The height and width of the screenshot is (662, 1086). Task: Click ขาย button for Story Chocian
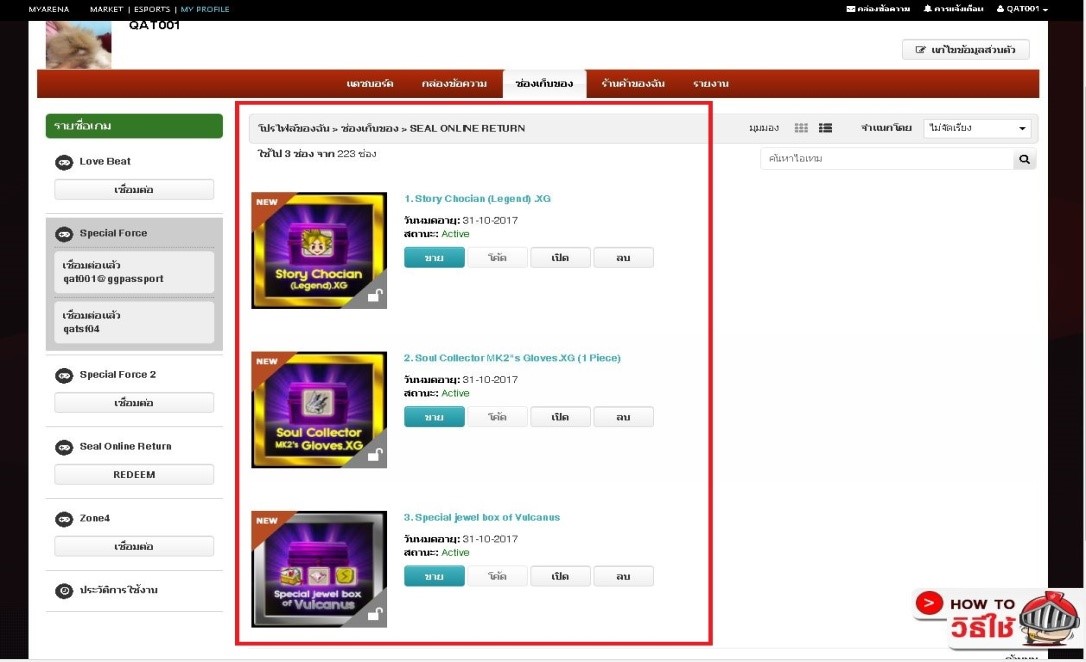(x=434, y=258)
